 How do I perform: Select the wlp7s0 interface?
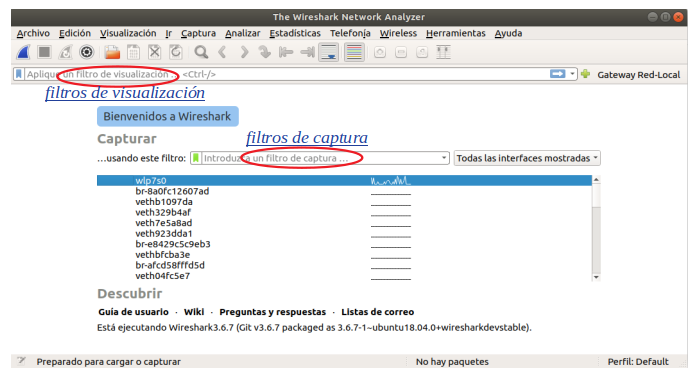coord(344,180)
